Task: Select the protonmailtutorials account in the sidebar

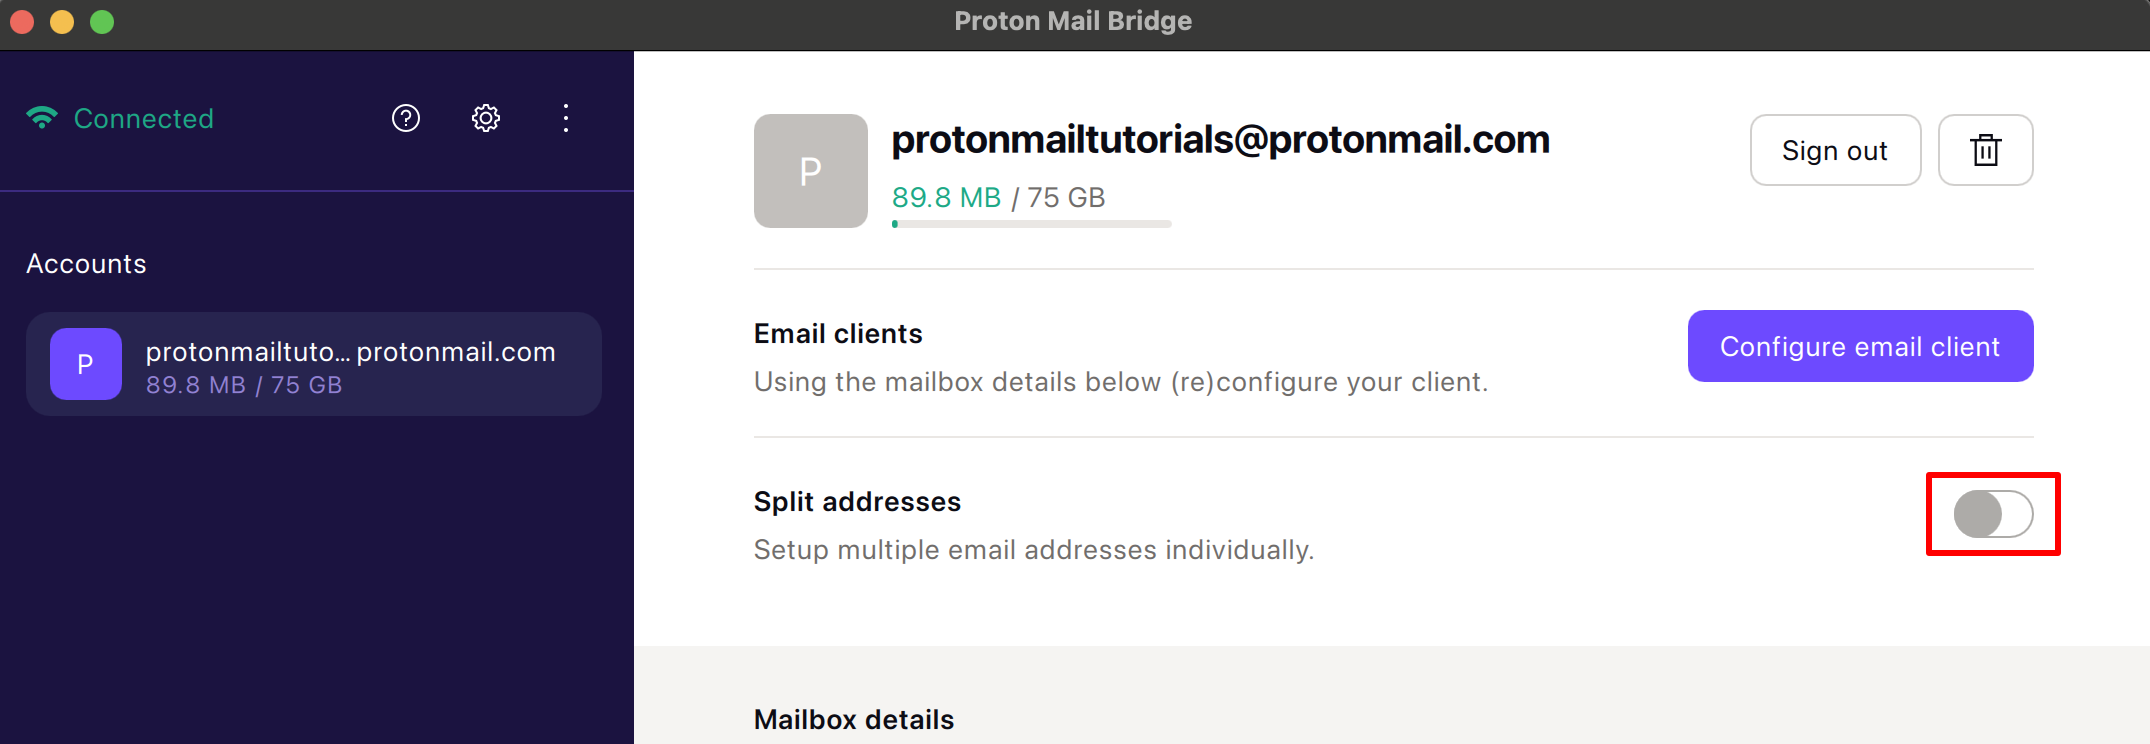Action: [313, 364]
